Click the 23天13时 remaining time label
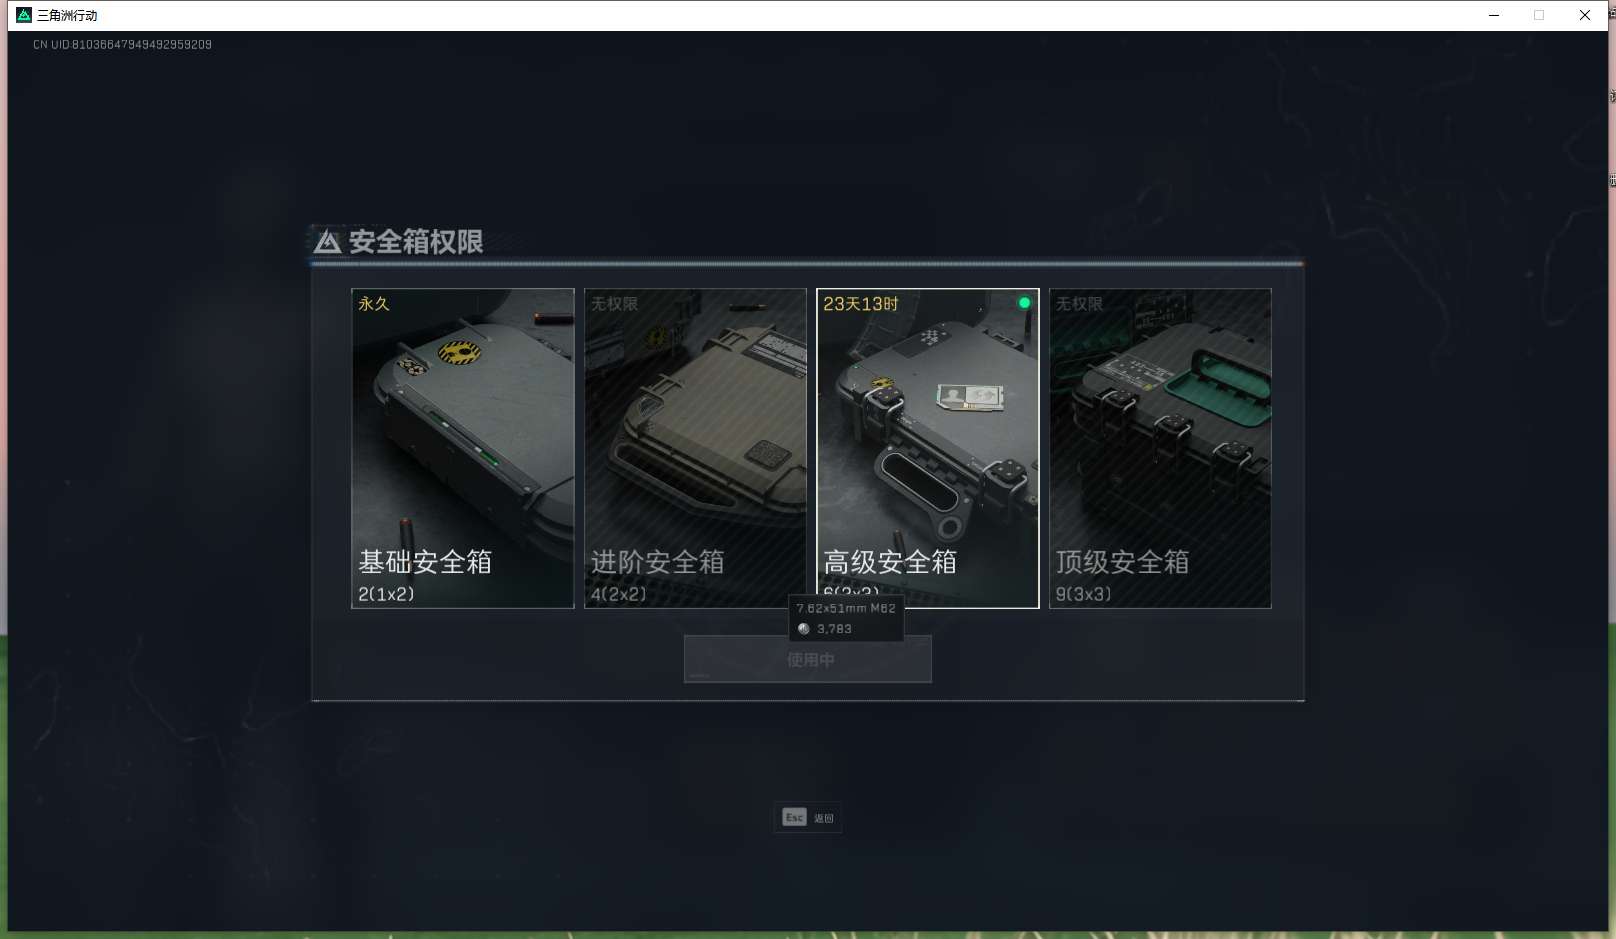Image resolution: width=1616 pixels, height=939 pixels. [861, 304]
